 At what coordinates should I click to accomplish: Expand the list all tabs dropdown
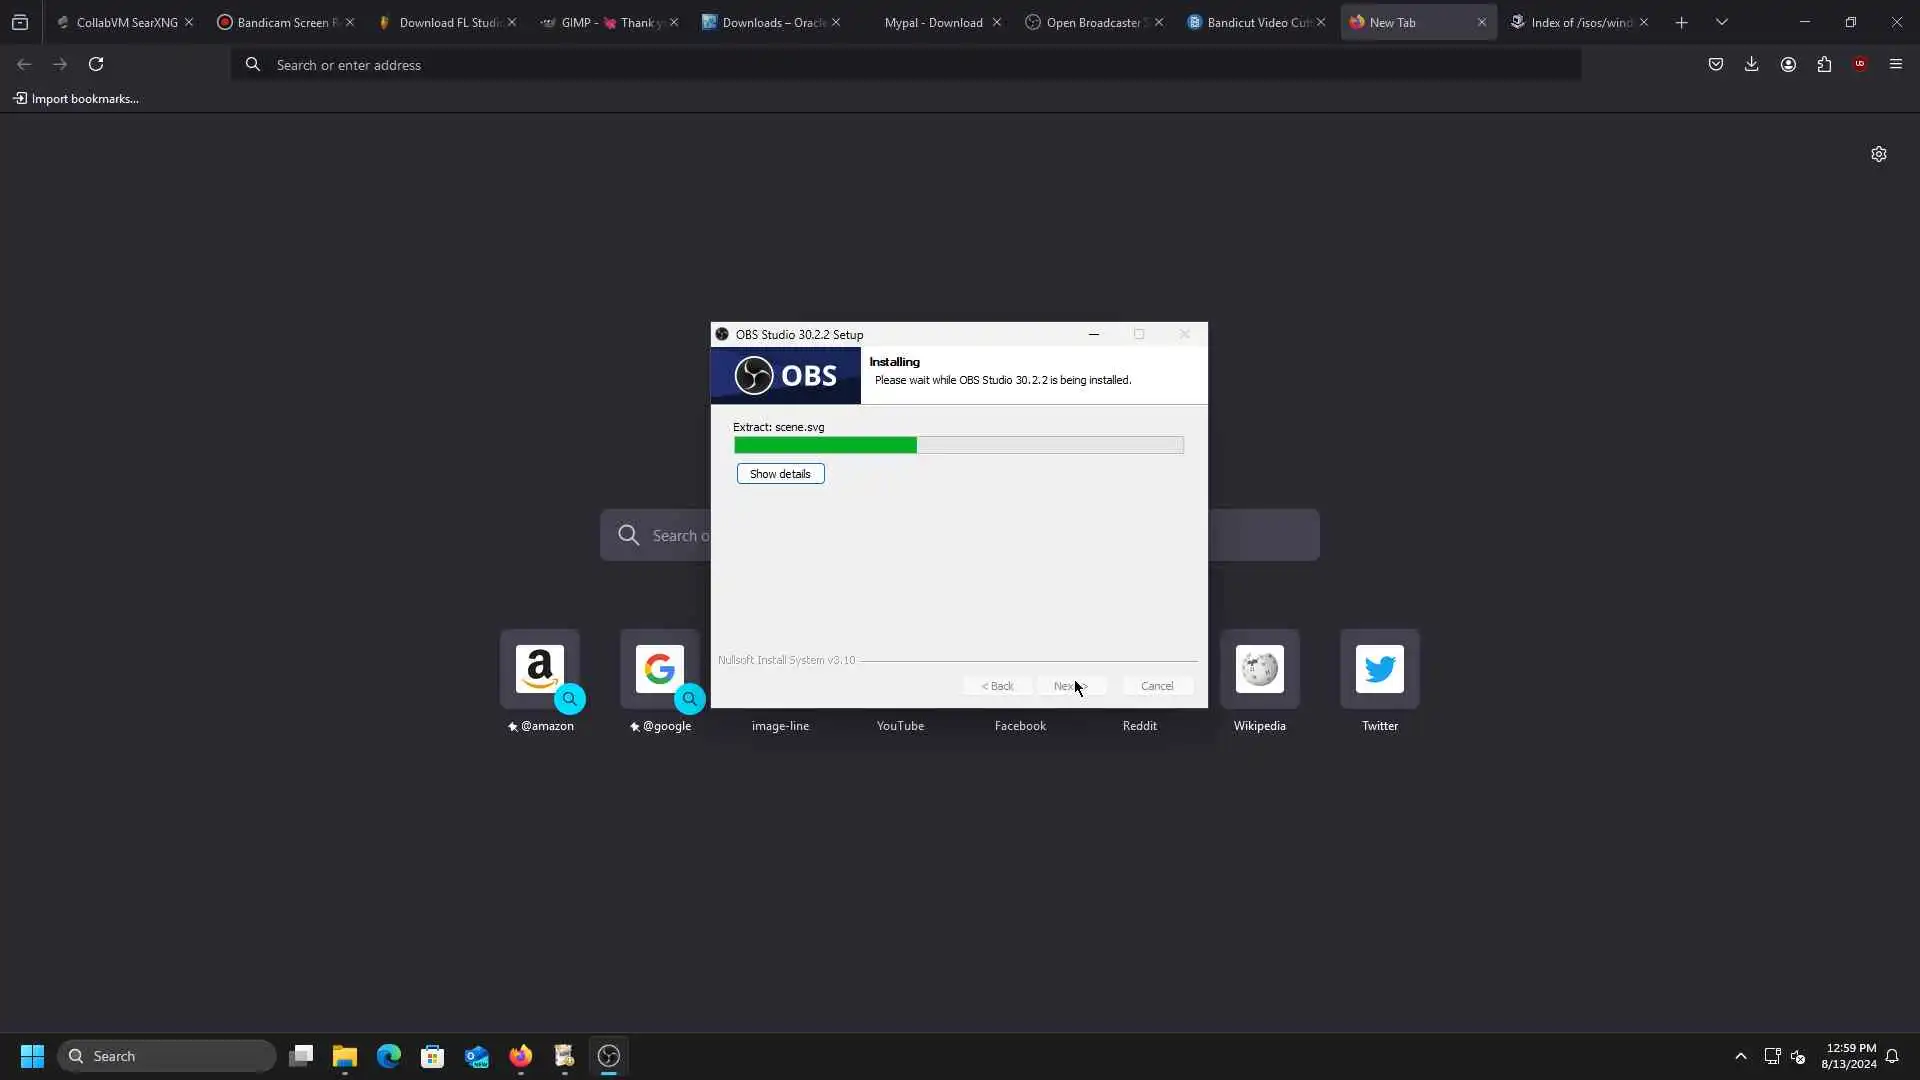[1722, 22]
